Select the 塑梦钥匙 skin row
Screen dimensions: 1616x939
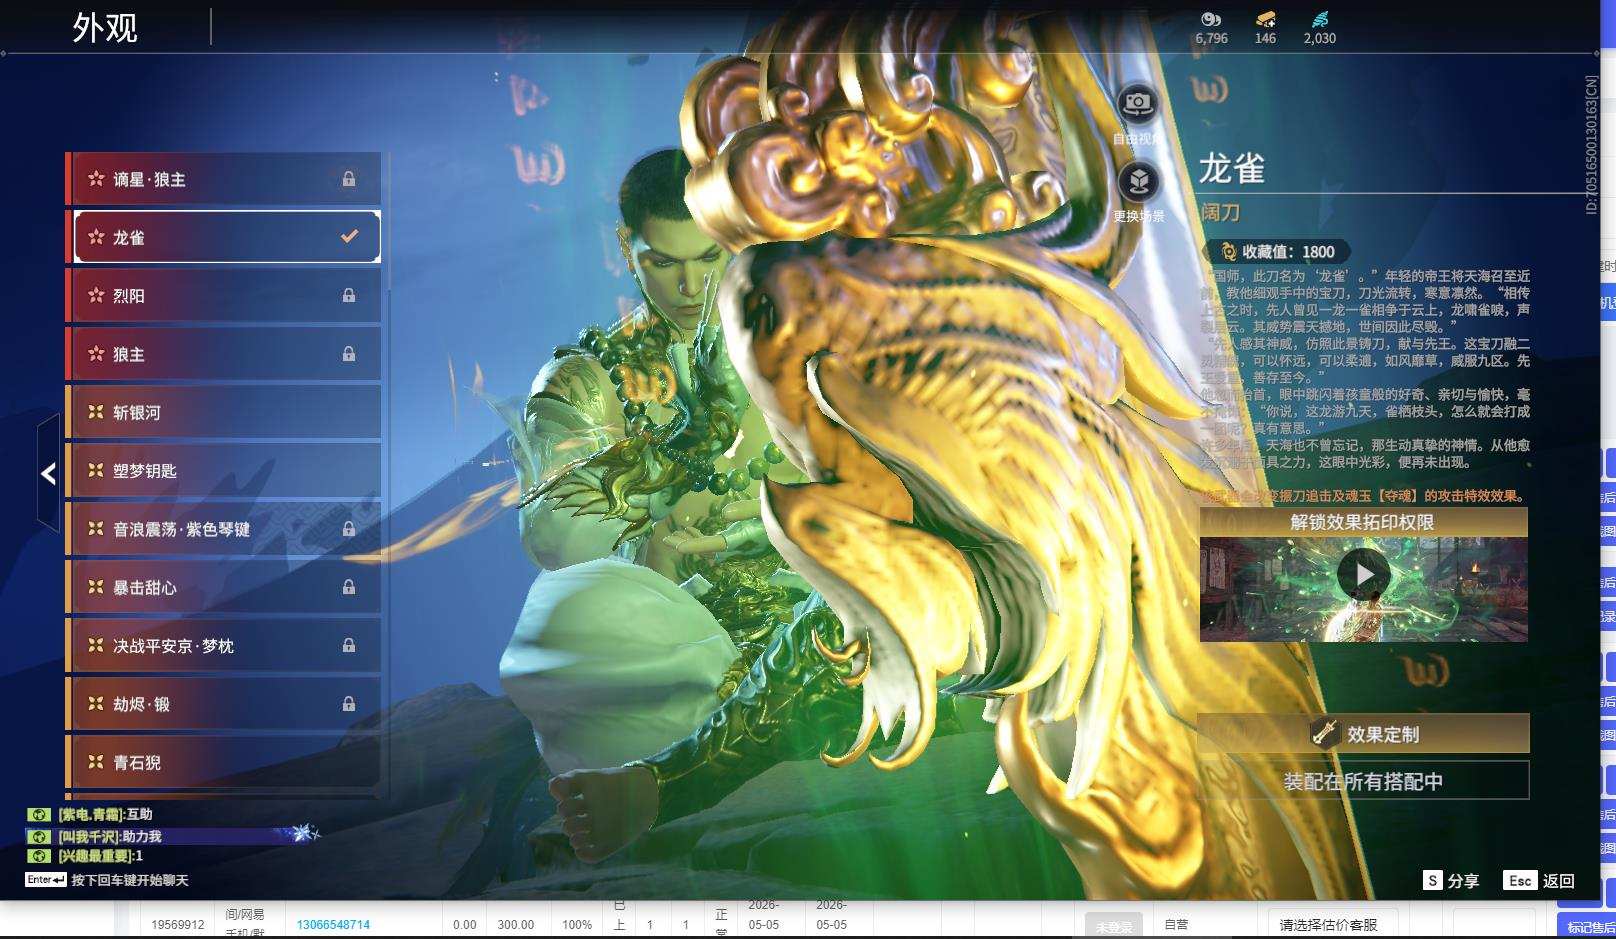225,470
